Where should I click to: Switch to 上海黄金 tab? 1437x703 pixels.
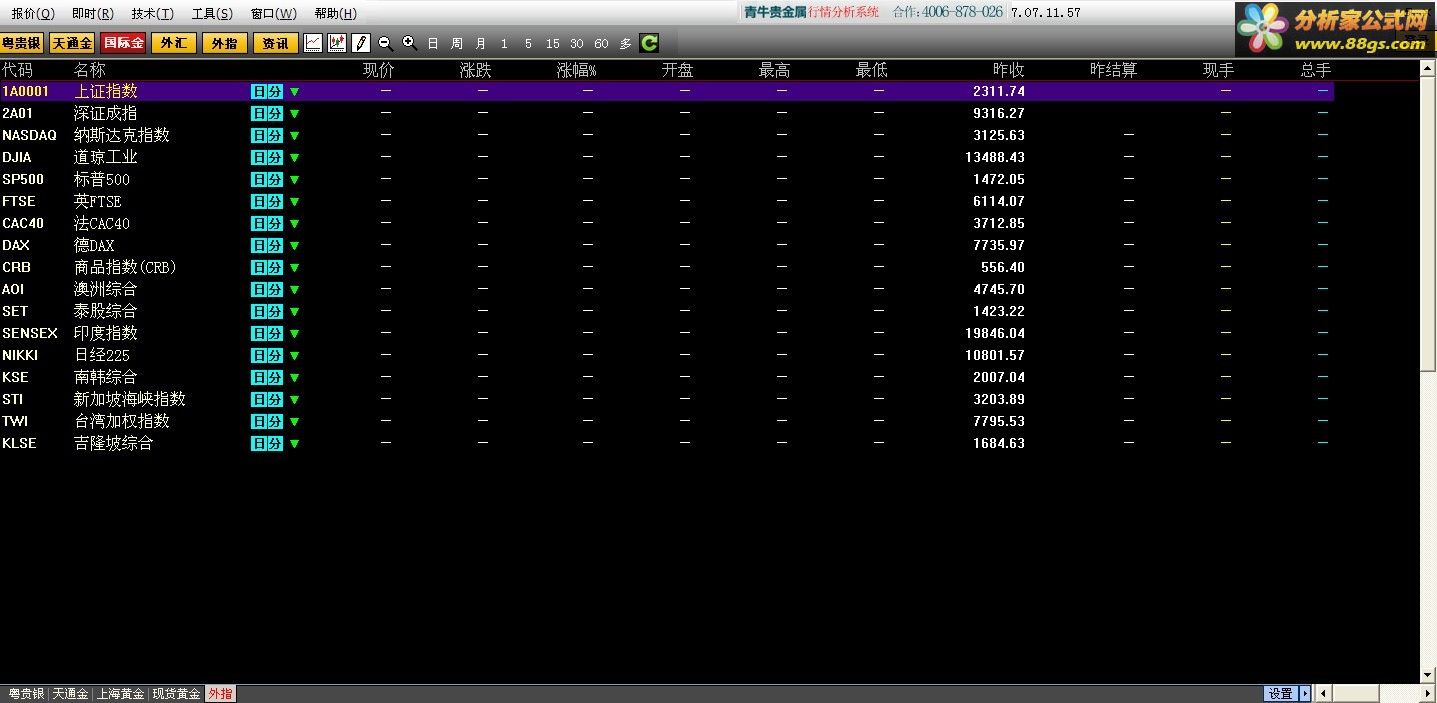pos(120,694)
